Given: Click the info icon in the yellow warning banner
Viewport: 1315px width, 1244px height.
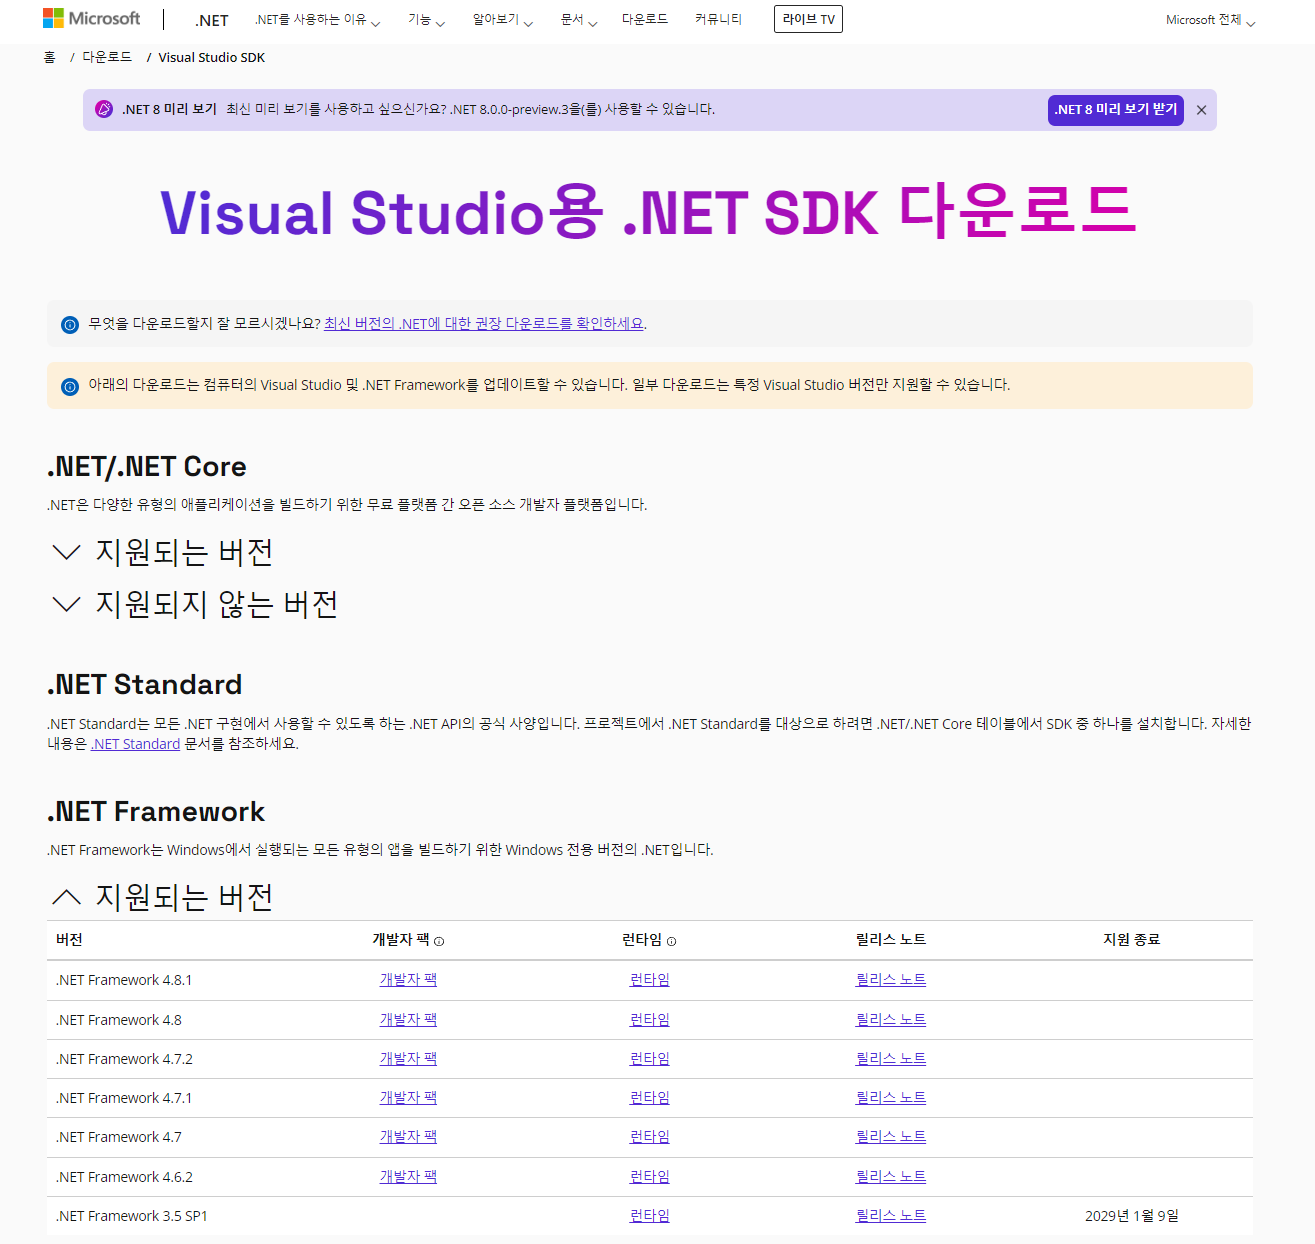Looking at the screenshot, I should [68, 385].
